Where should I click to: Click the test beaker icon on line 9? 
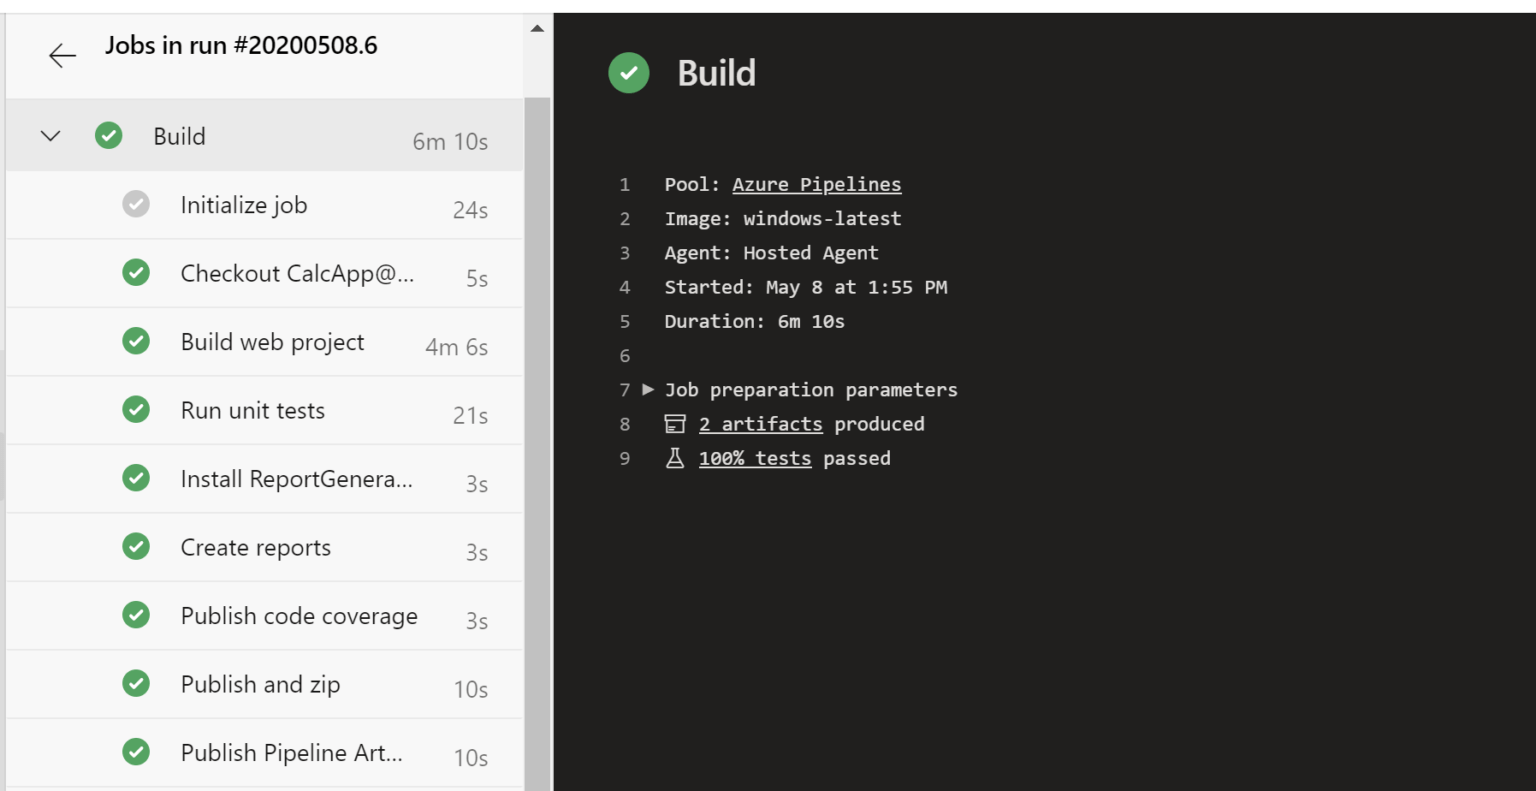(x=677, y=458)
